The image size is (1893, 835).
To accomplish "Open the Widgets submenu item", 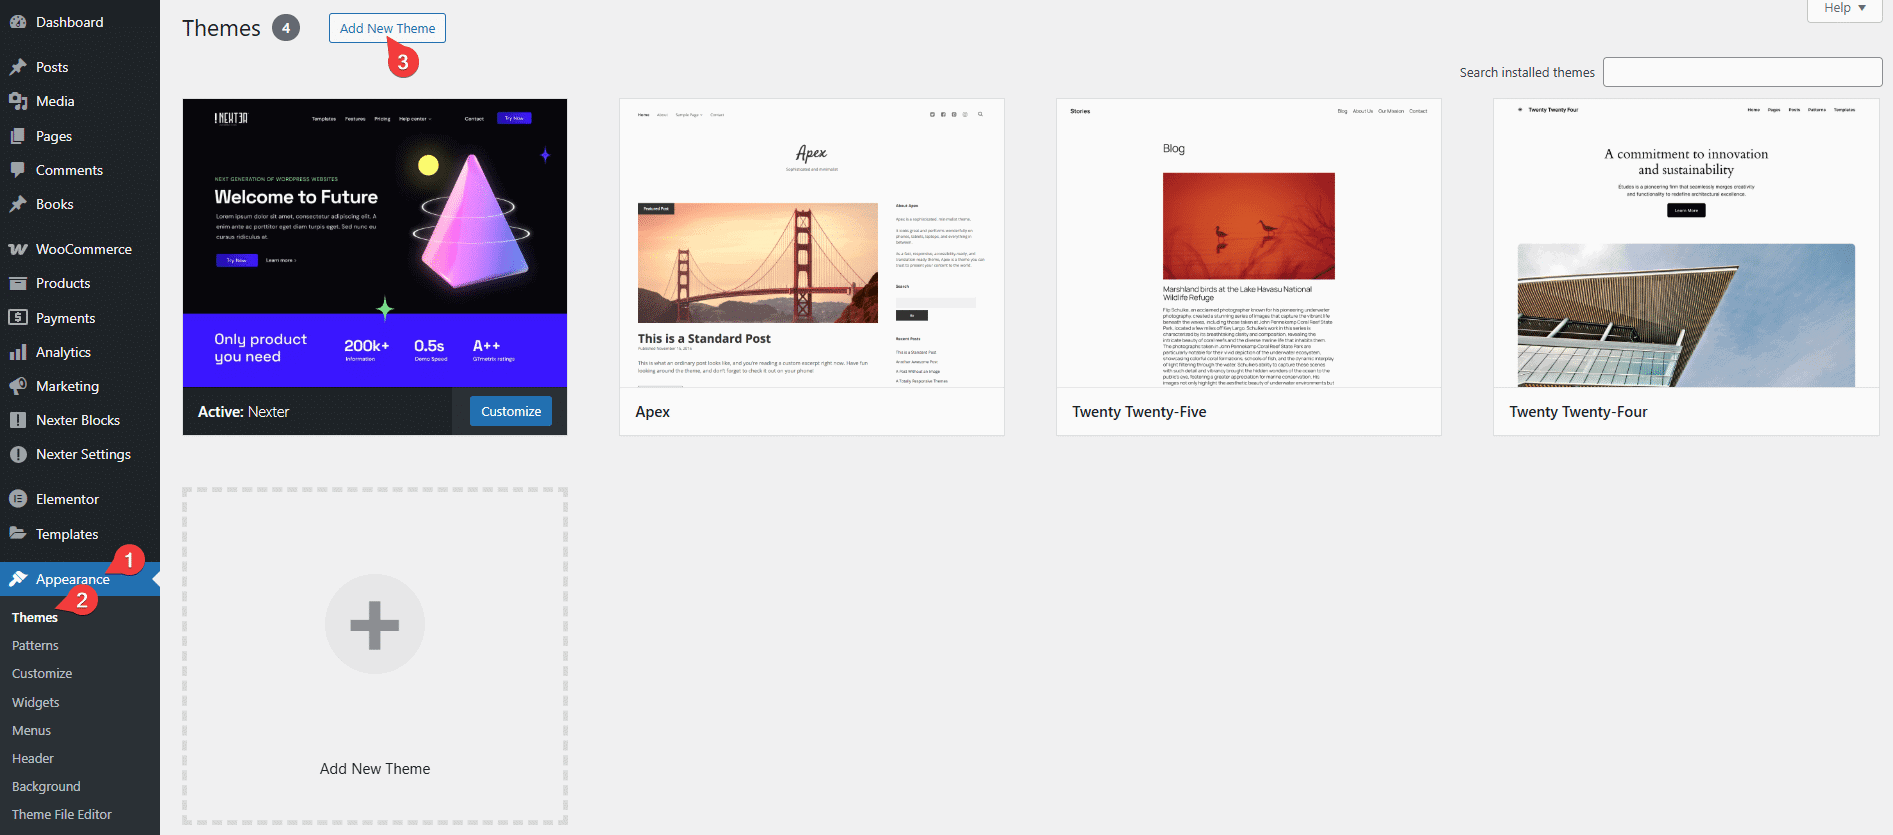I will [x=36, y=703].
